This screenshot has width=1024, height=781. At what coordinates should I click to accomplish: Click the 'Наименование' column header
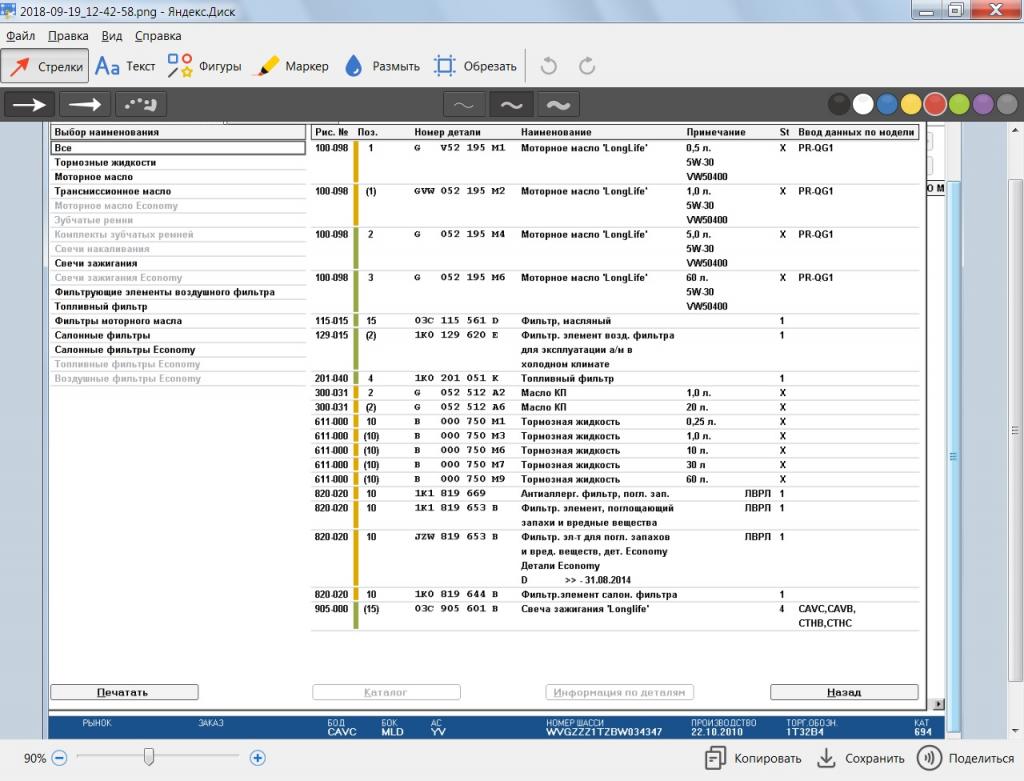pyautogui.click(x=556, y=132)
